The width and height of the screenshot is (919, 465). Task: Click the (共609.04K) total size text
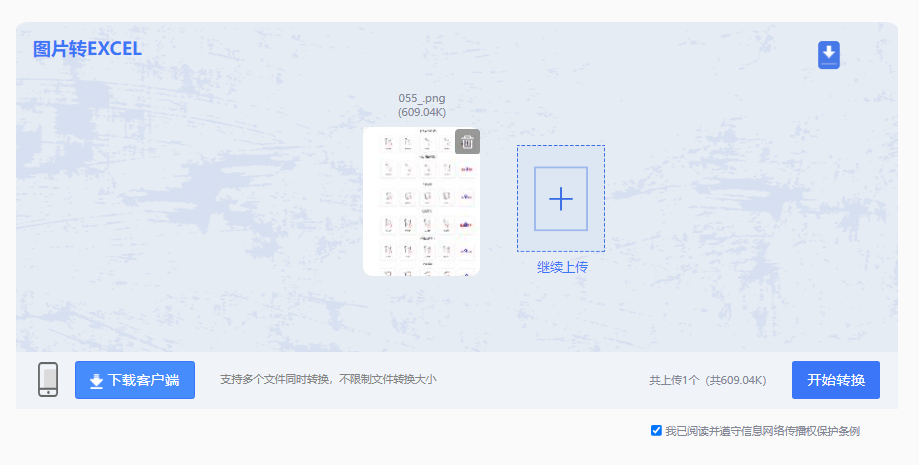coord(735,380)
